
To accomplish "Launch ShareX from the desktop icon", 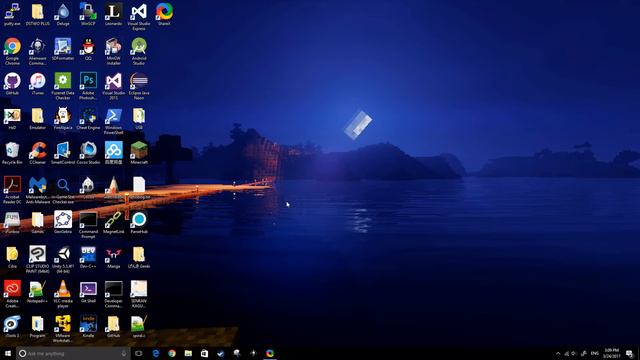I will tap(164, 15).
